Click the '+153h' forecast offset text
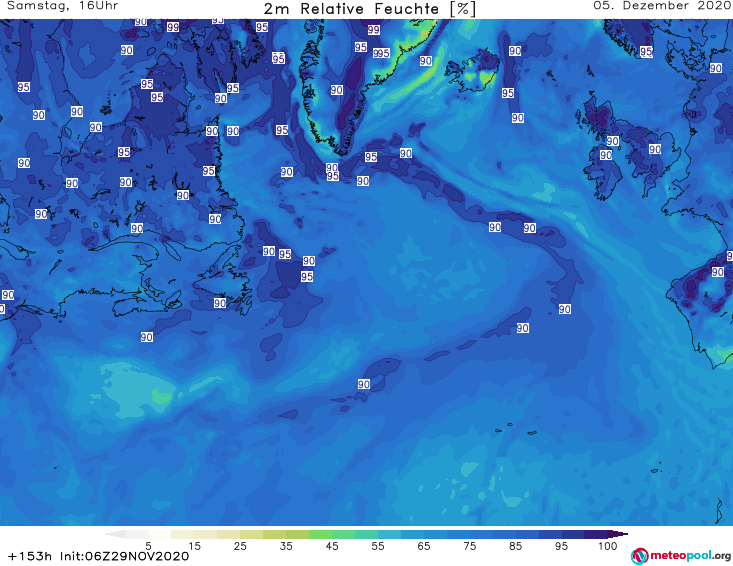The height and width of the screenshot is (566, 733). (29, 556)
